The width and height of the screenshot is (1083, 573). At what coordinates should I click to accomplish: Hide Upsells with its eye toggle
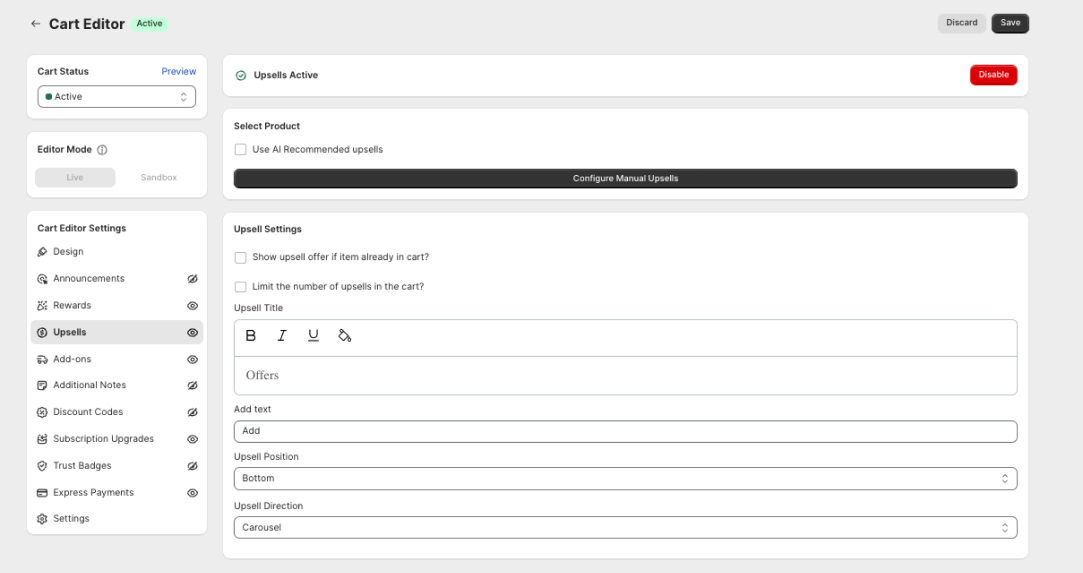(x=193, y=333)
